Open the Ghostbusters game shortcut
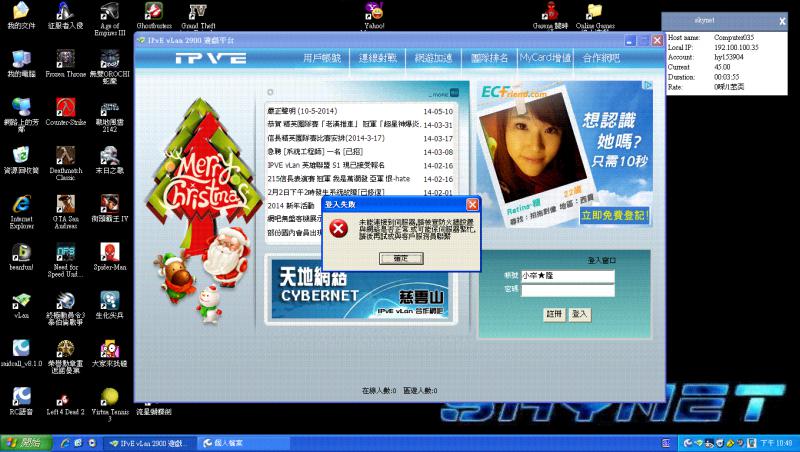800x452 pixels. coord(154,15)
